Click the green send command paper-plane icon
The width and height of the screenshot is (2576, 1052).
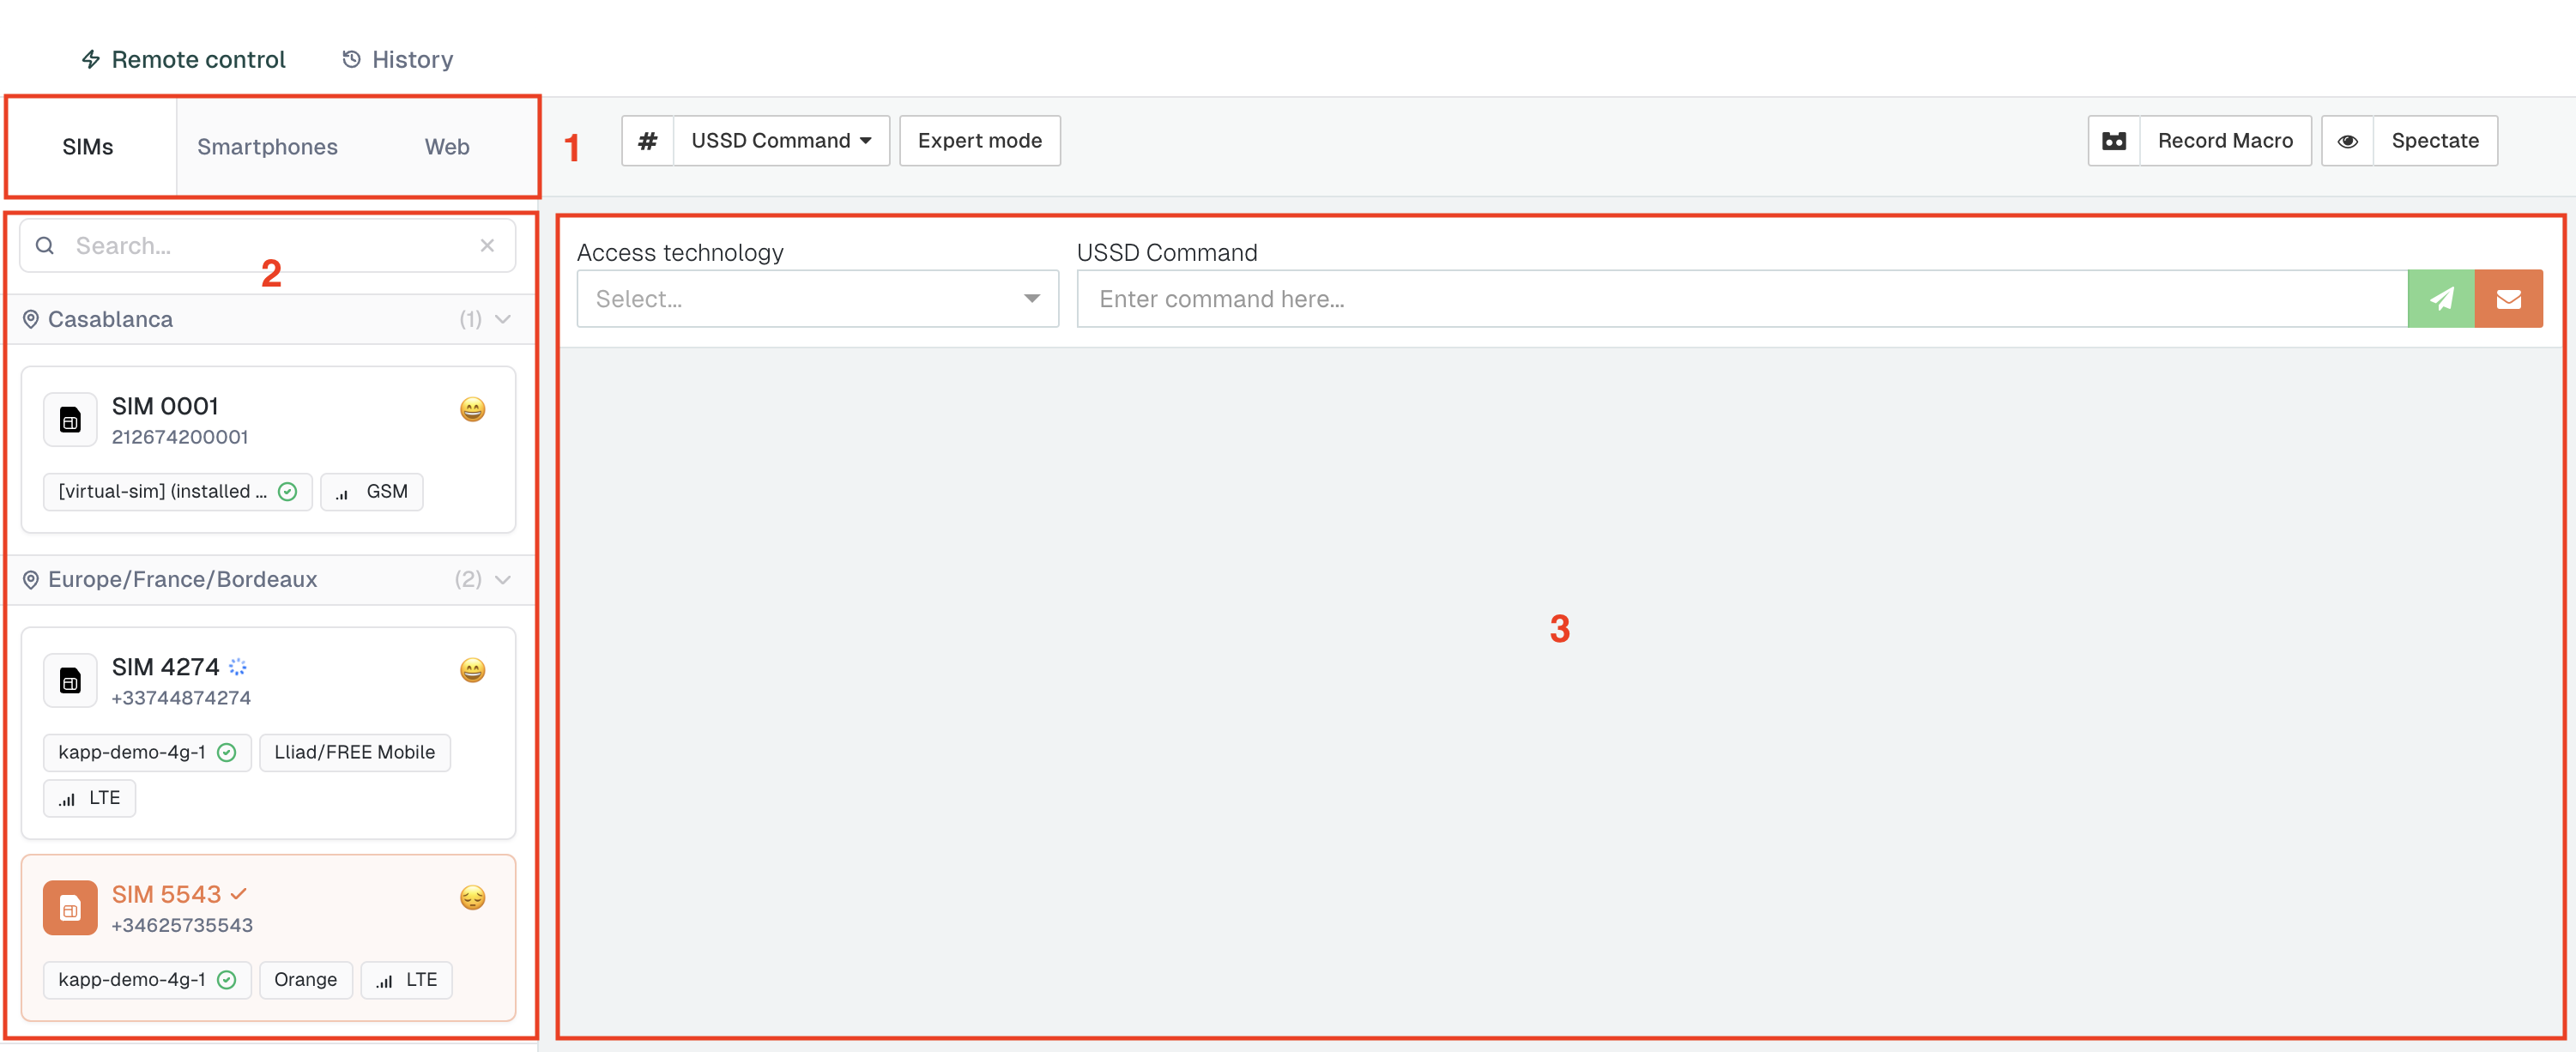pos(2441,299)
